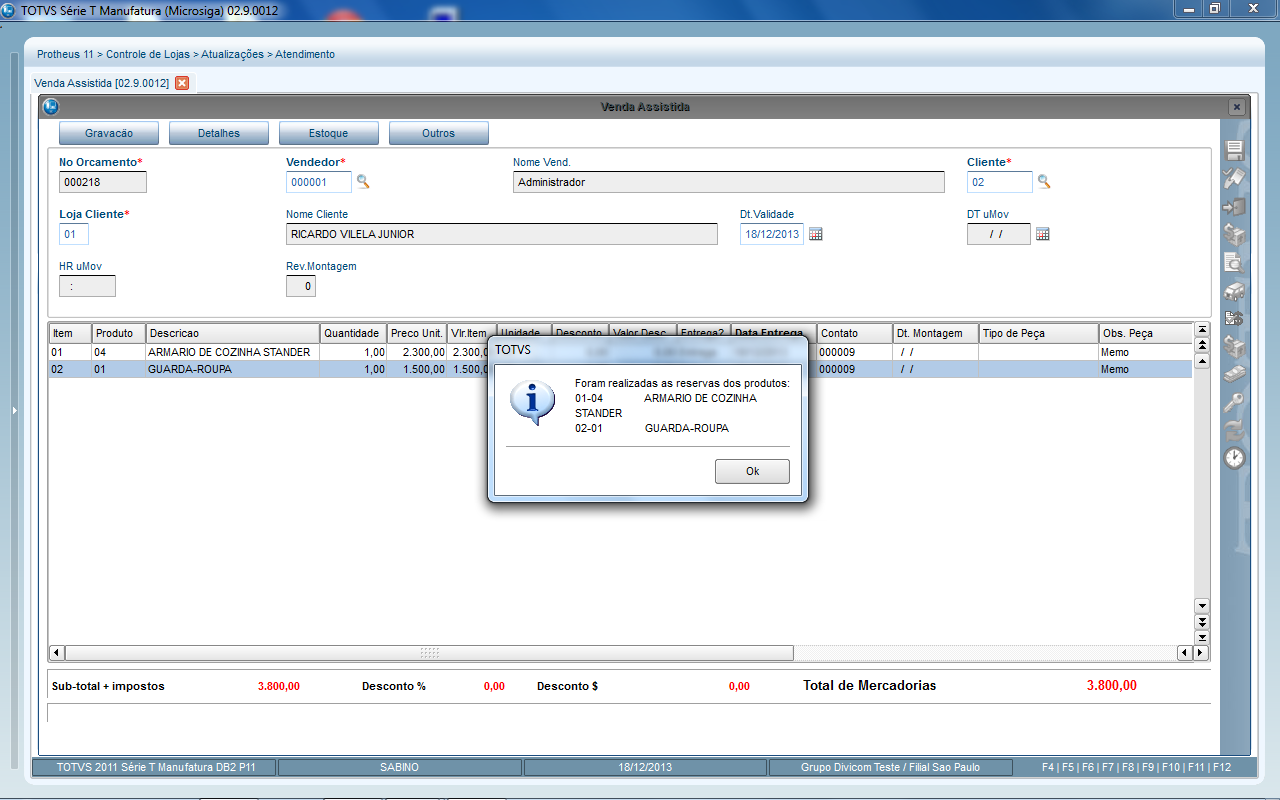Click the grid's horizontal scroll left arrow
Image resolution: width=1280 pixels, height=800 pixels.
[57, 653]
